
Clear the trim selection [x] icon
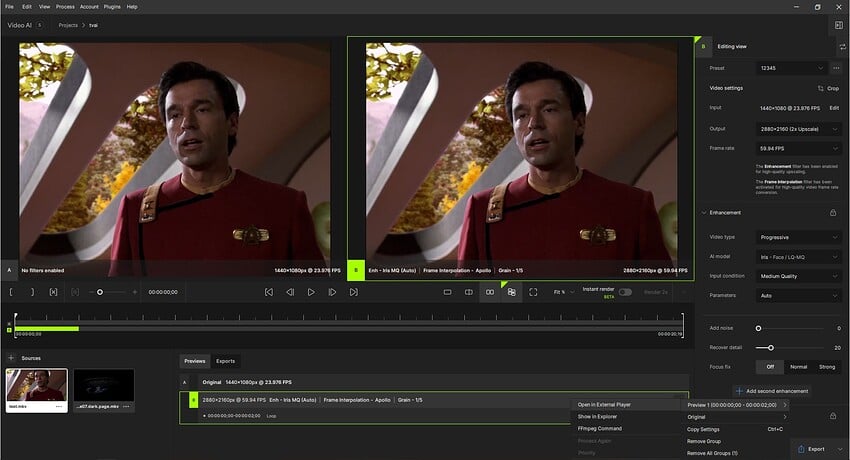53,292
